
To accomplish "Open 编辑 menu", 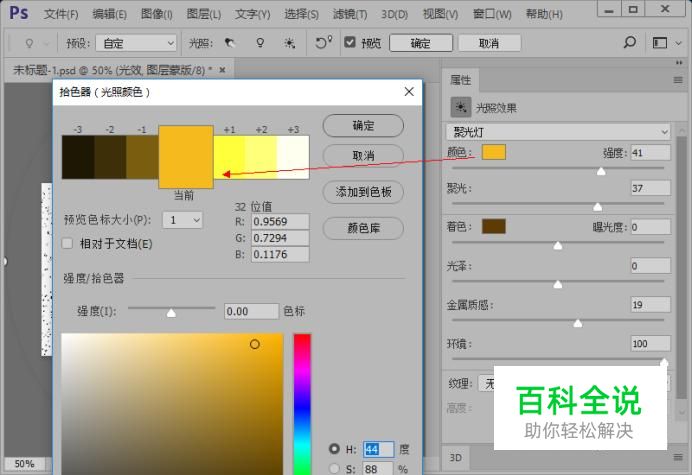I will click(109, 14).
